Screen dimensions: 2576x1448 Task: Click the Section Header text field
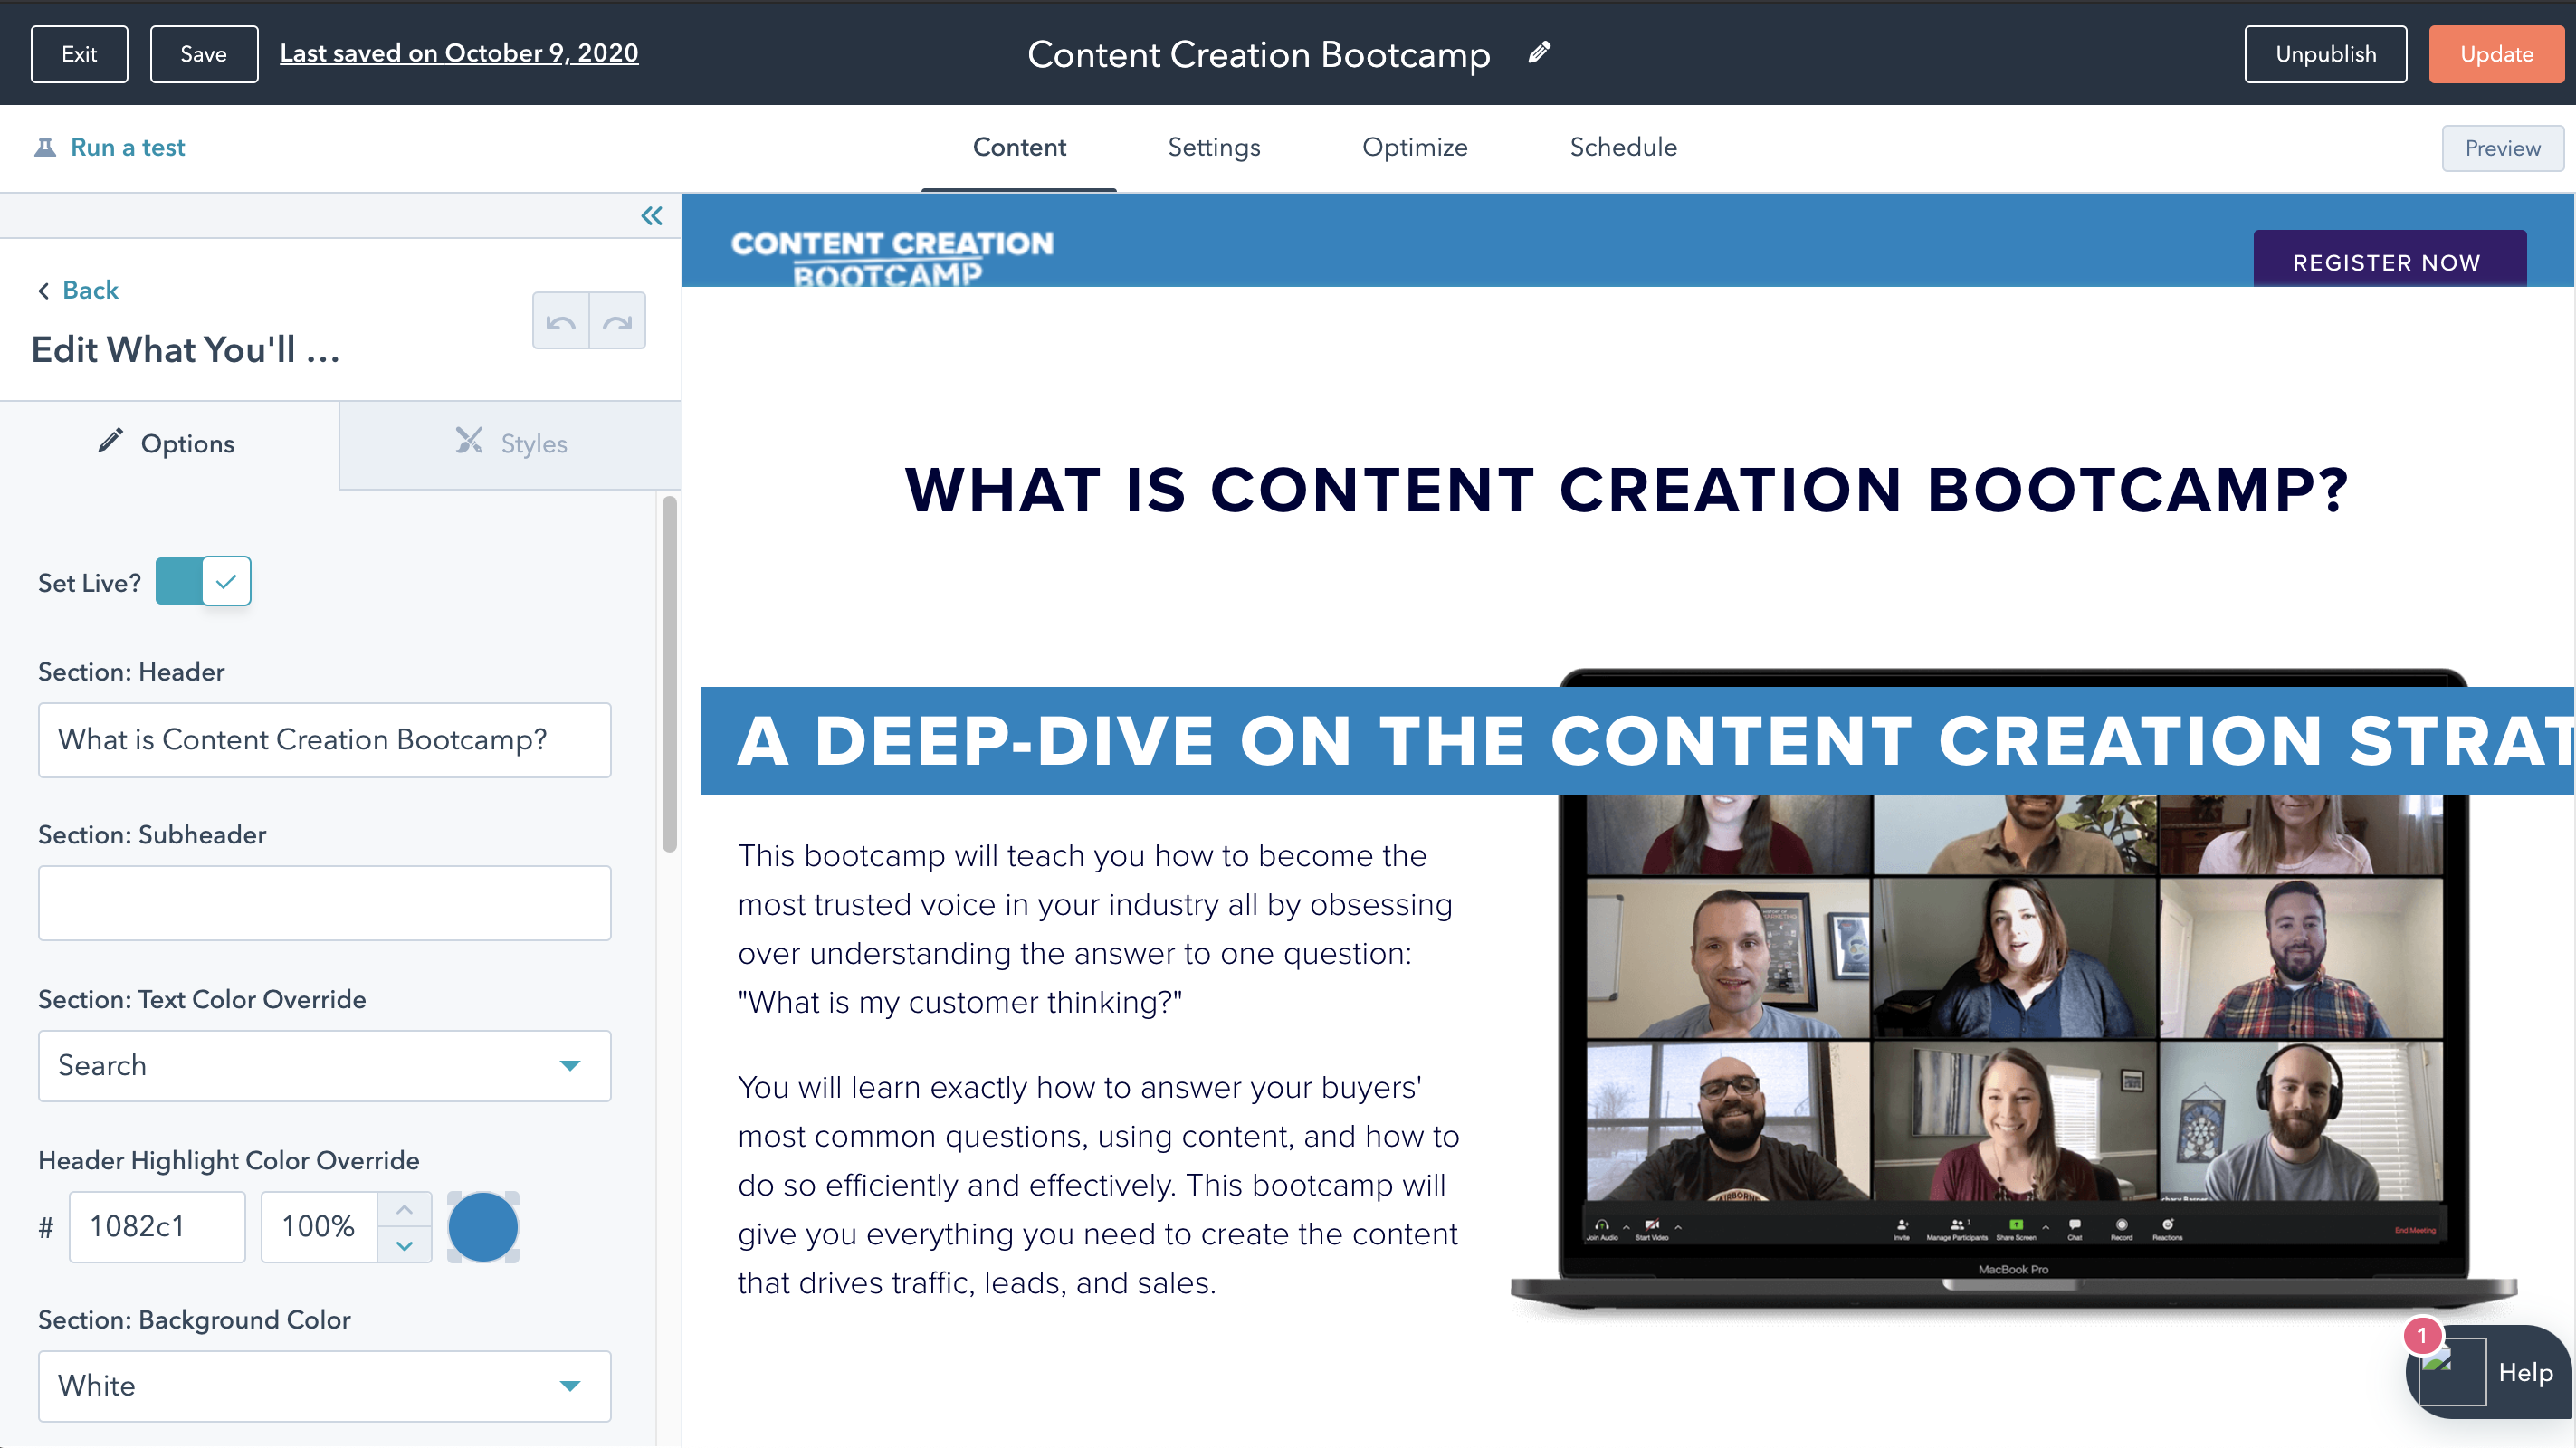[x=324, y=740]
